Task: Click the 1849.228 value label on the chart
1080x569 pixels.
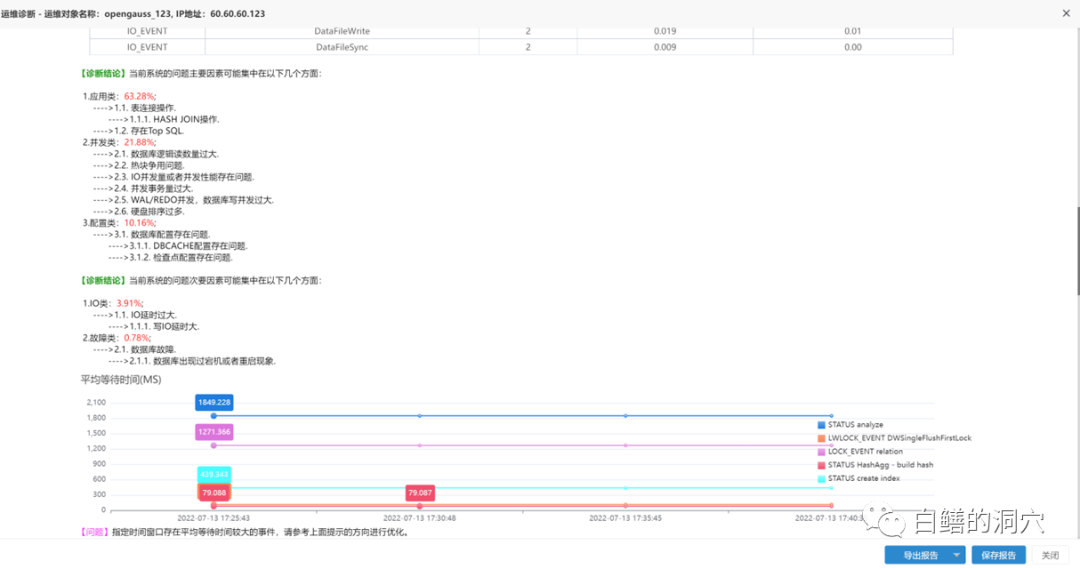Action: 214,402
